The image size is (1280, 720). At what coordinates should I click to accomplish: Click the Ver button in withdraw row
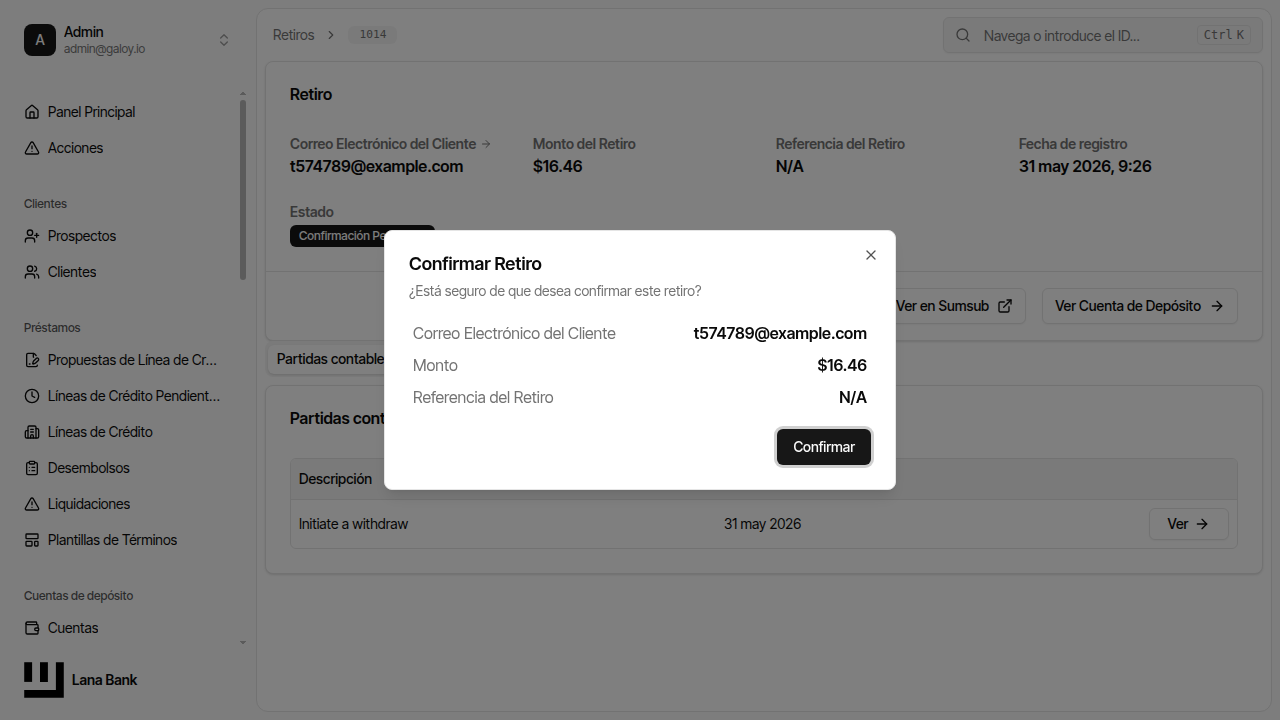click(1188, 524)
